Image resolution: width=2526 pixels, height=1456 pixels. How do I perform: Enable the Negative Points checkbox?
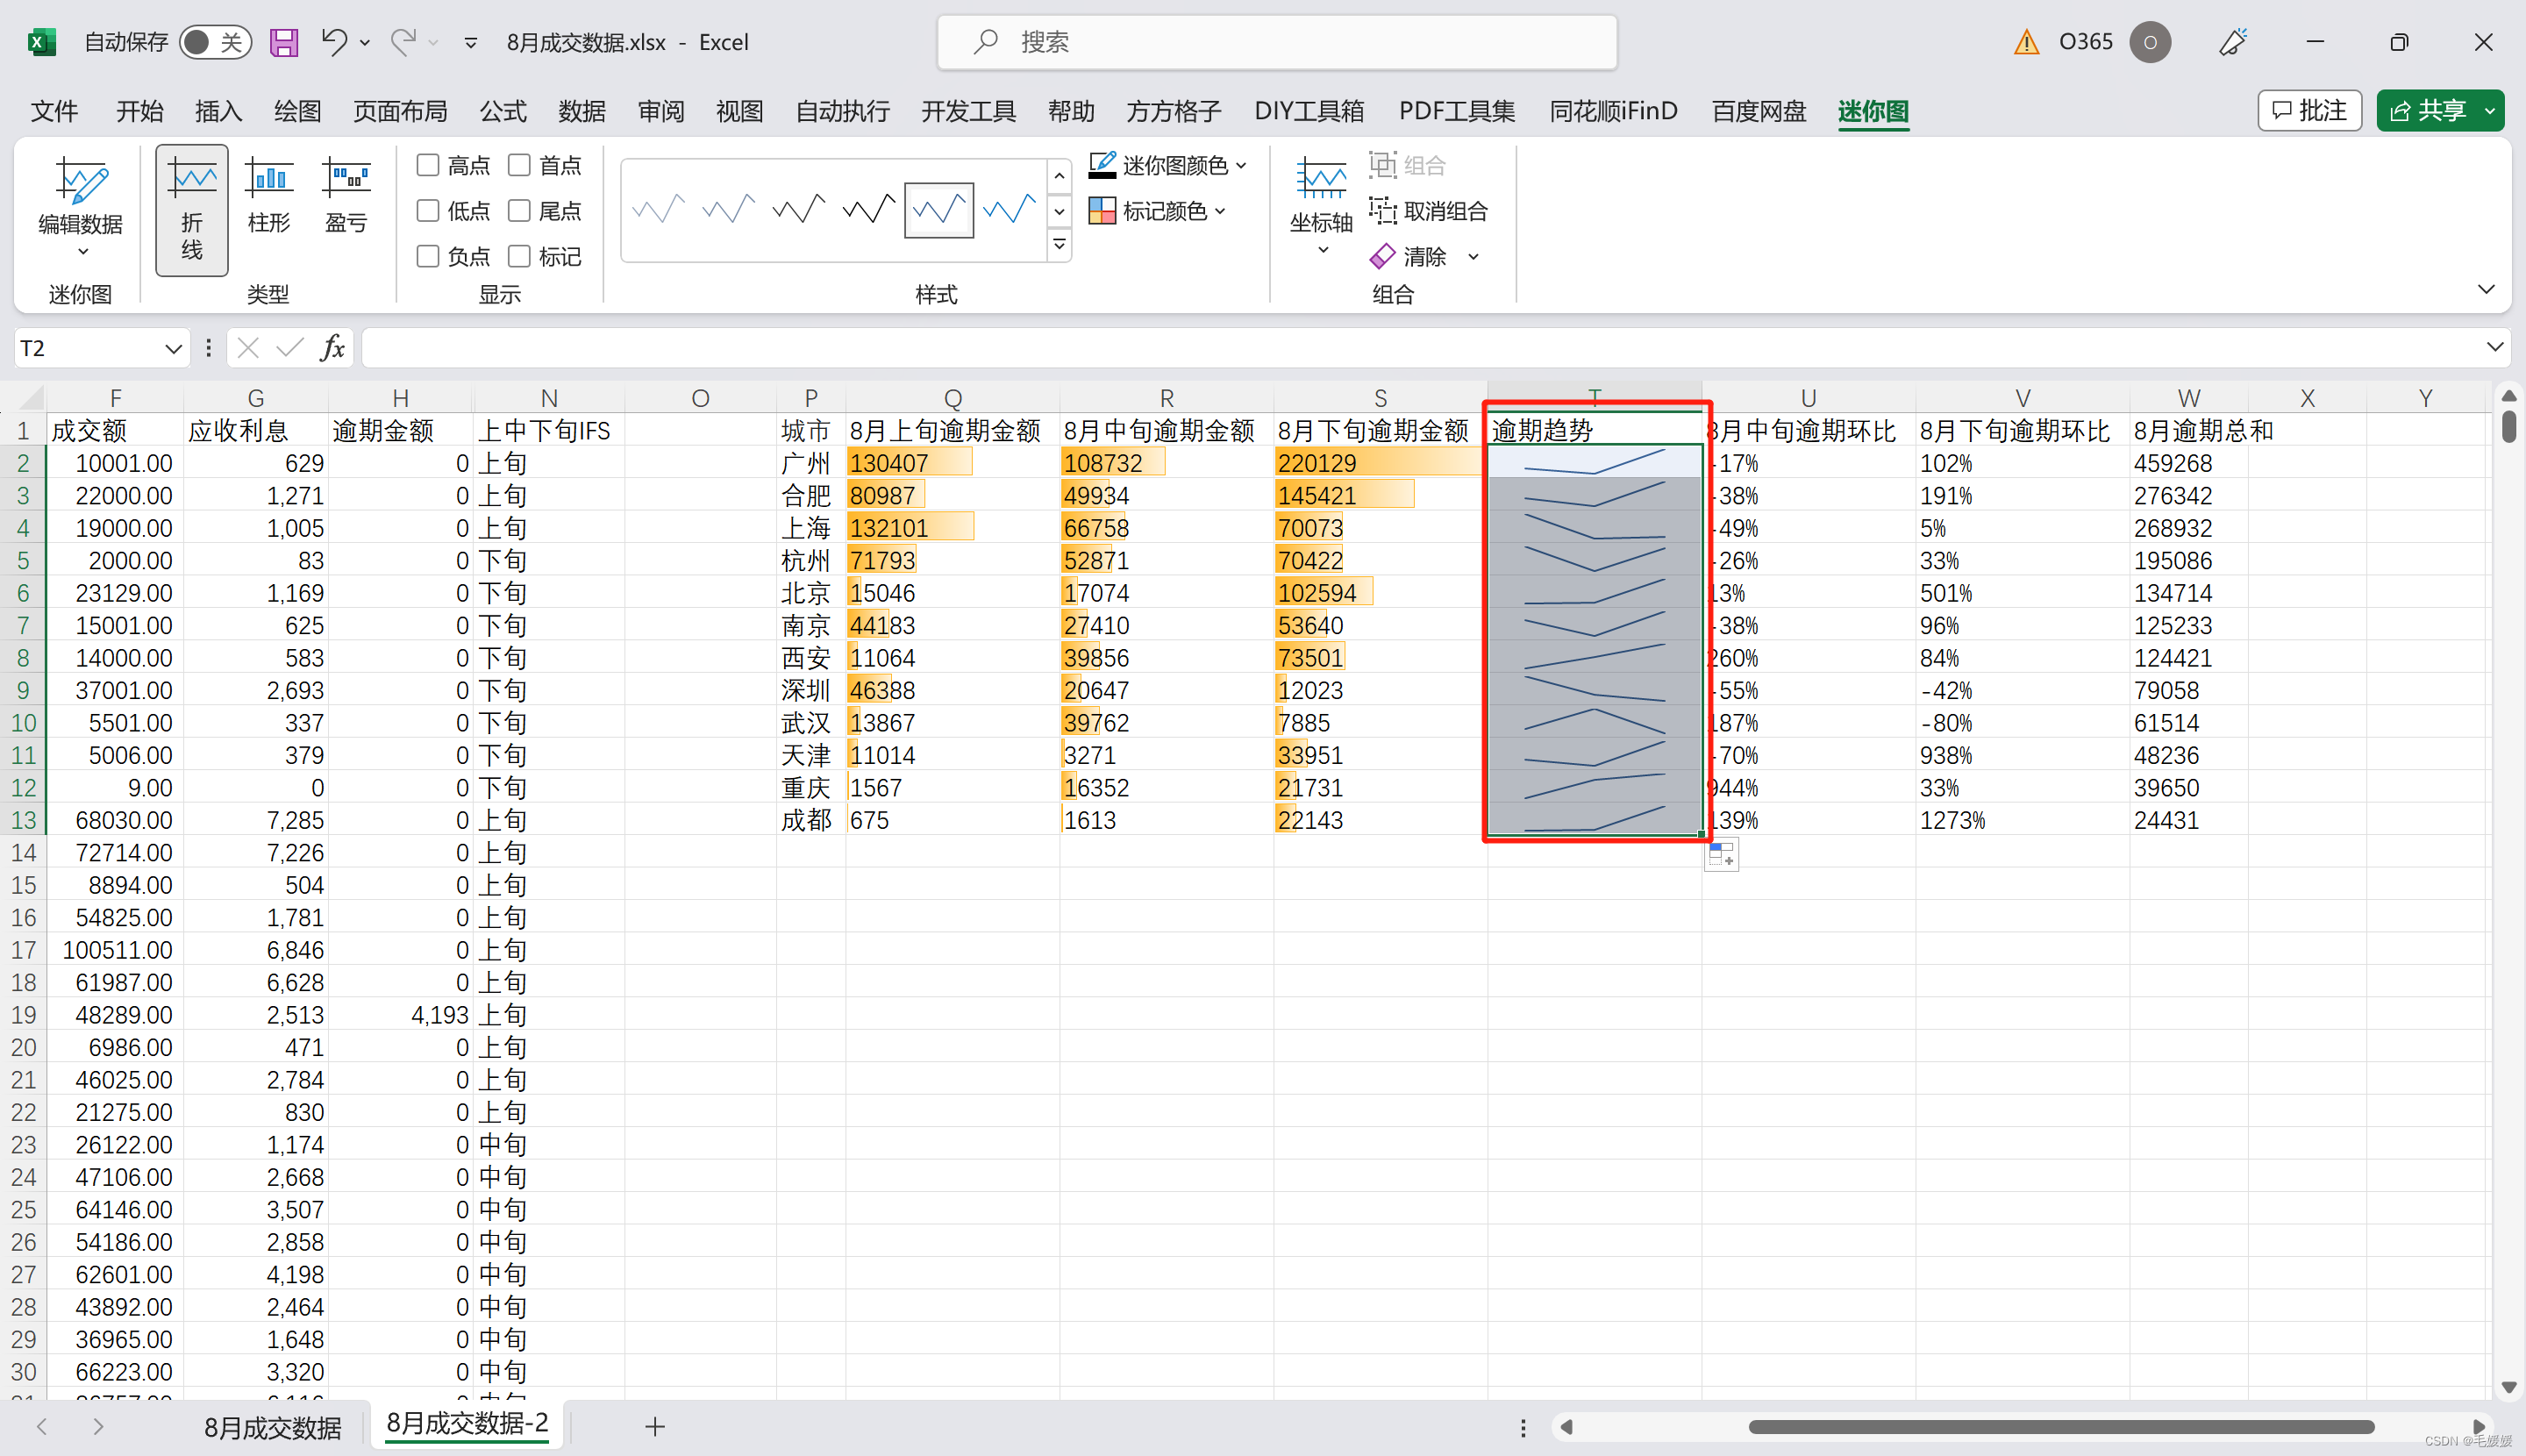(x=428, y=256)
